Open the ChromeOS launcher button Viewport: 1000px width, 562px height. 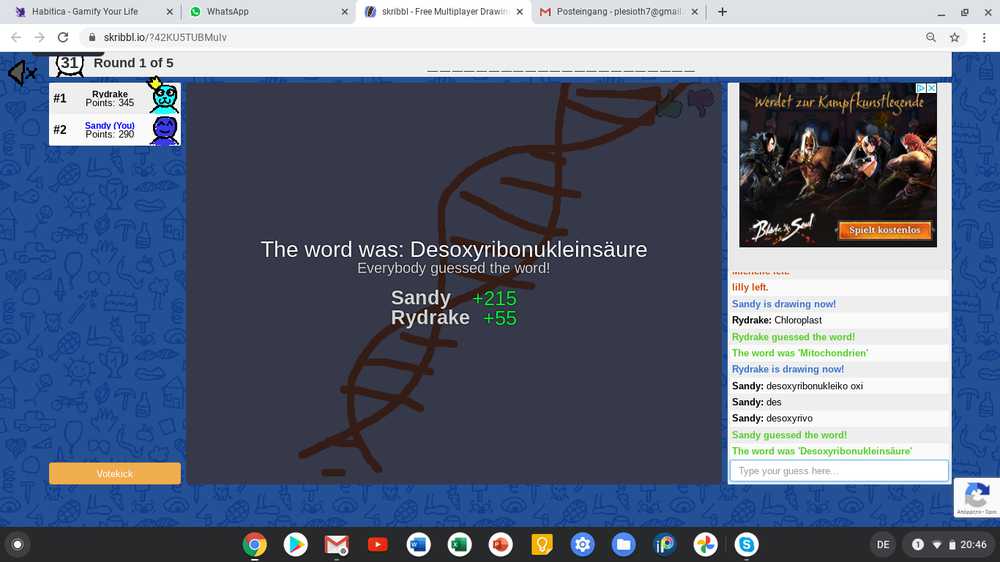click(x=16, y=545)
